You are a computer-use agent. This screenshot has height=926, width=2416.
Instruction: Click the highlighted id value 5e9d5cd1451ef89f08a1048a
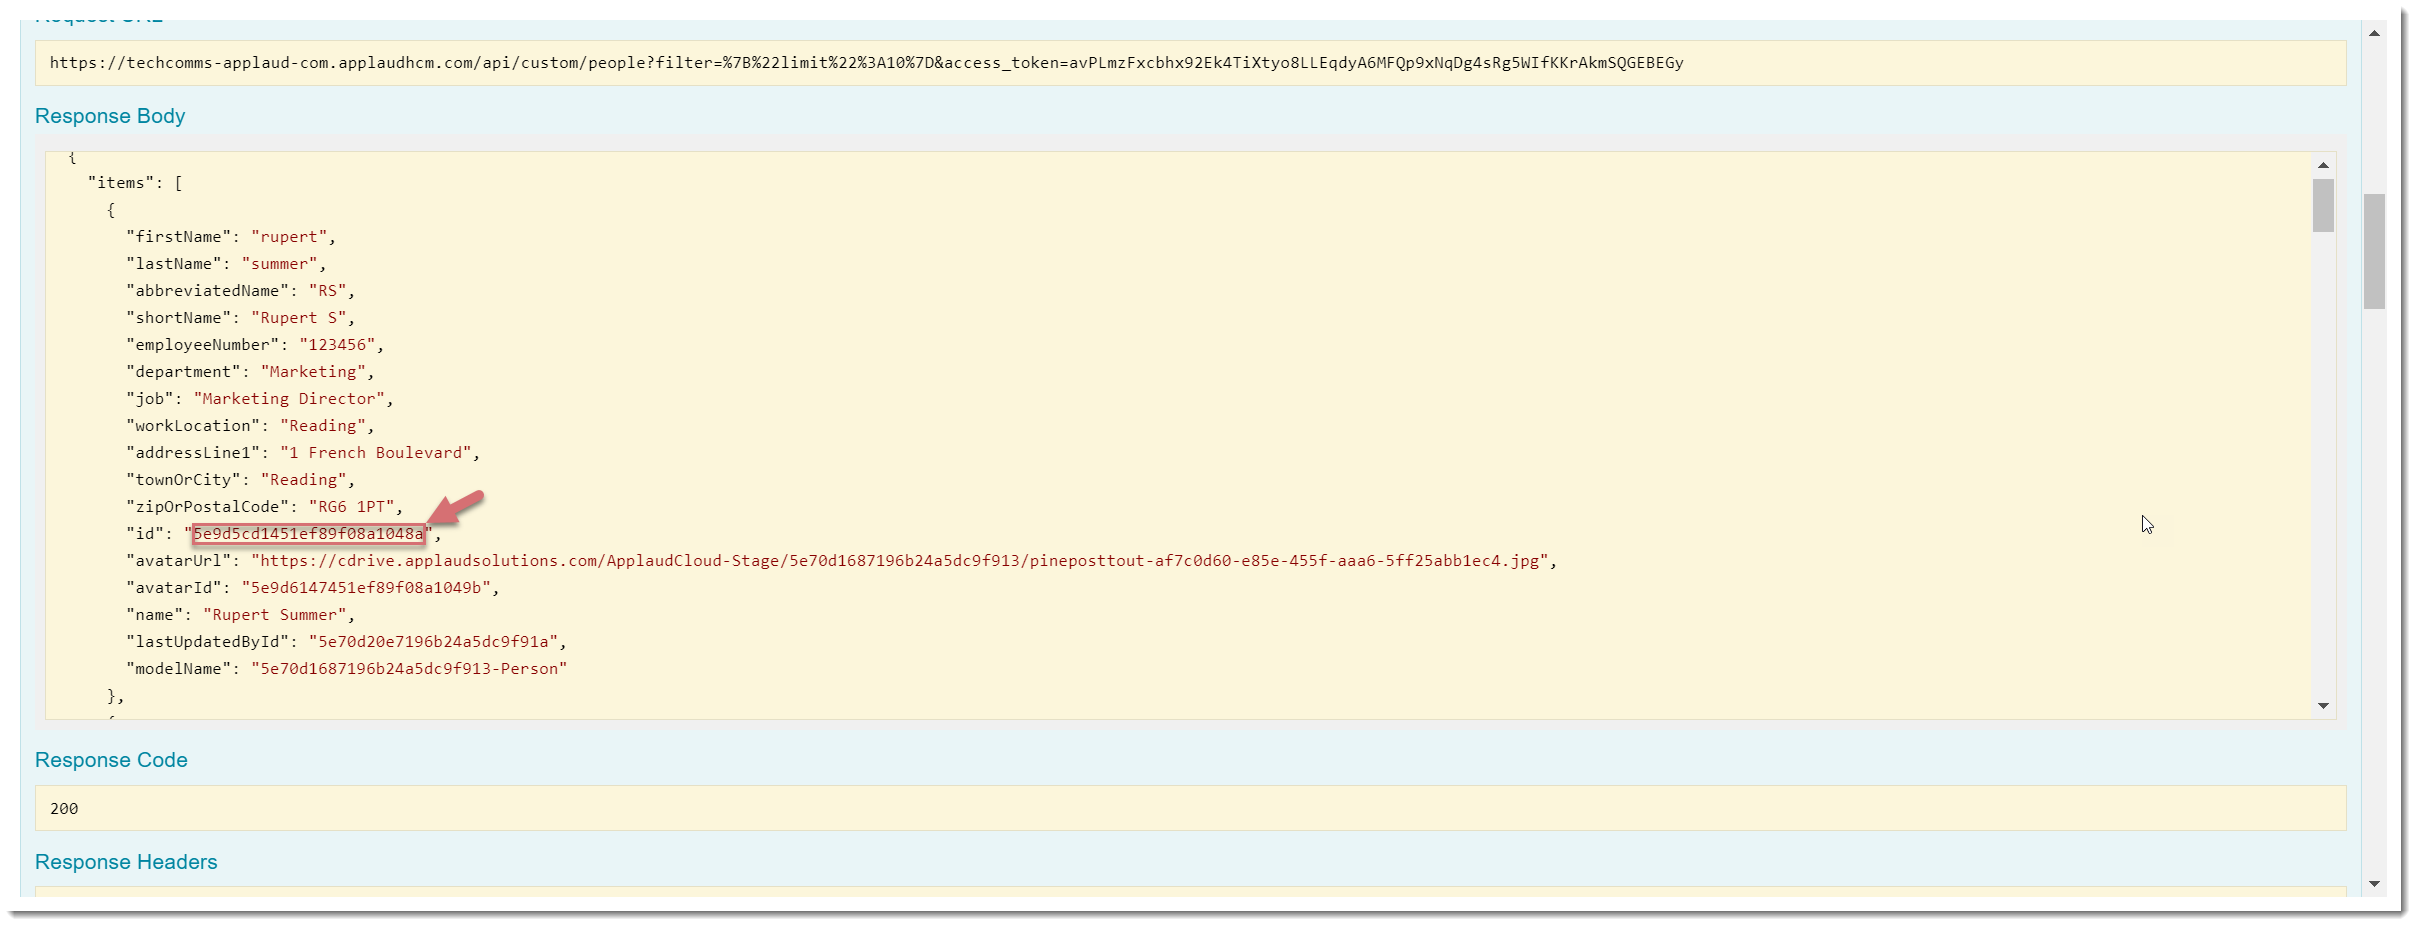click(x=308, y=534)
